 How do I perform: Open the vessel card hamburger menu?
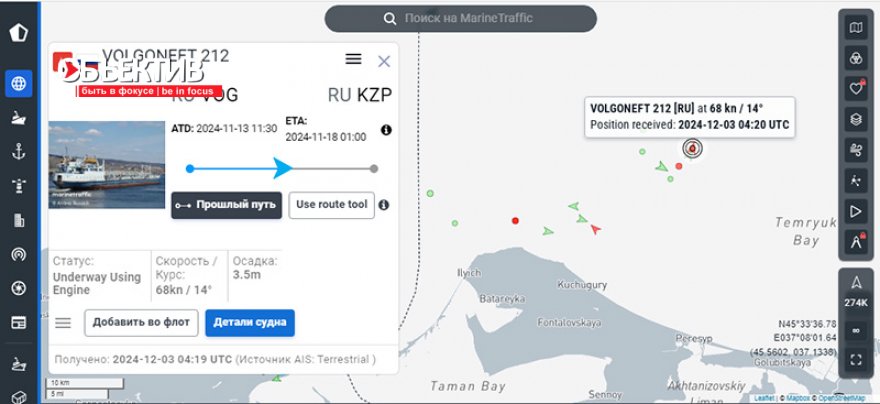tap(353, 59)
